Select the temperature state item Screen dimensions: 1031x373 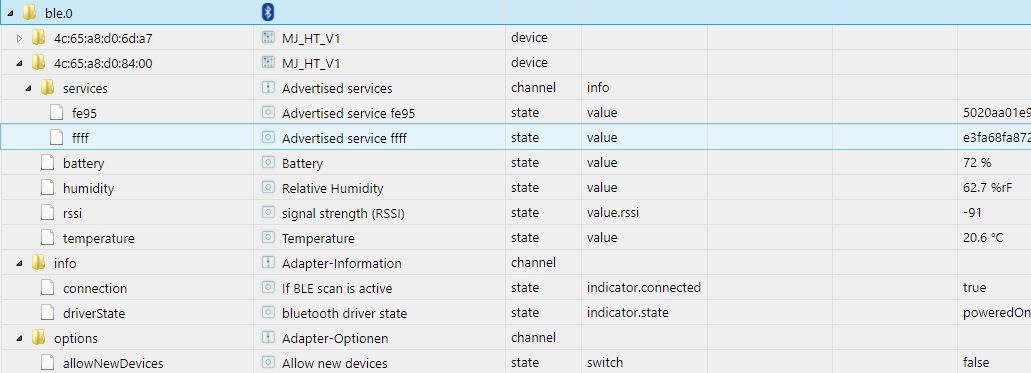click(x=99, y=238)
